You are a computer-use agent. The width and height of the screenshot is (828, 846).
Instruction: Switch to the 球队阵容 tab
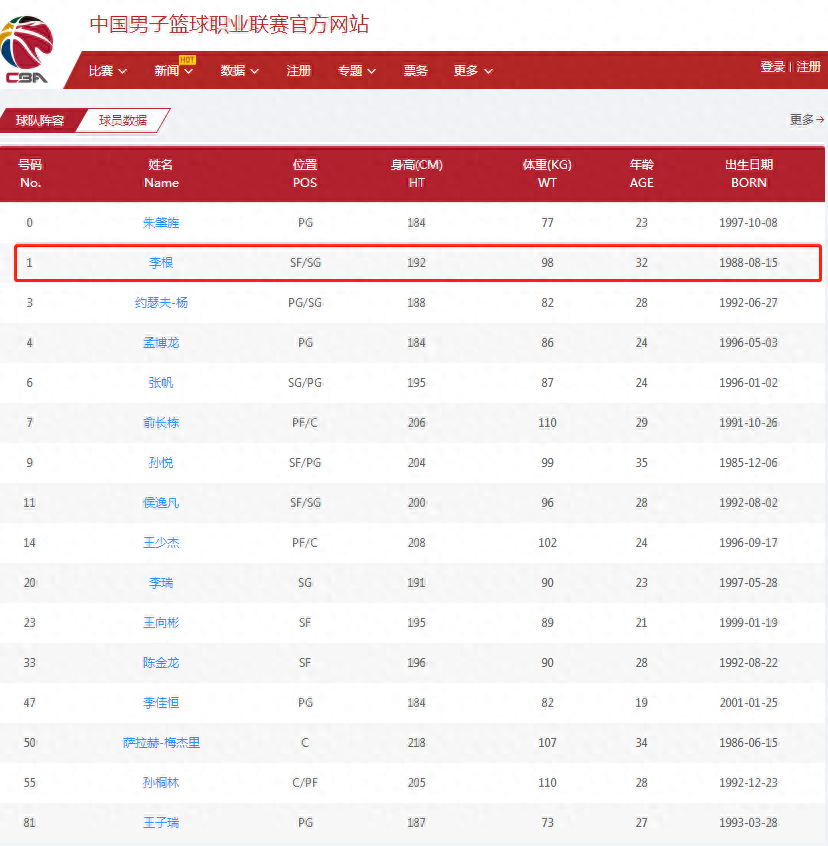tap(40, 121)
